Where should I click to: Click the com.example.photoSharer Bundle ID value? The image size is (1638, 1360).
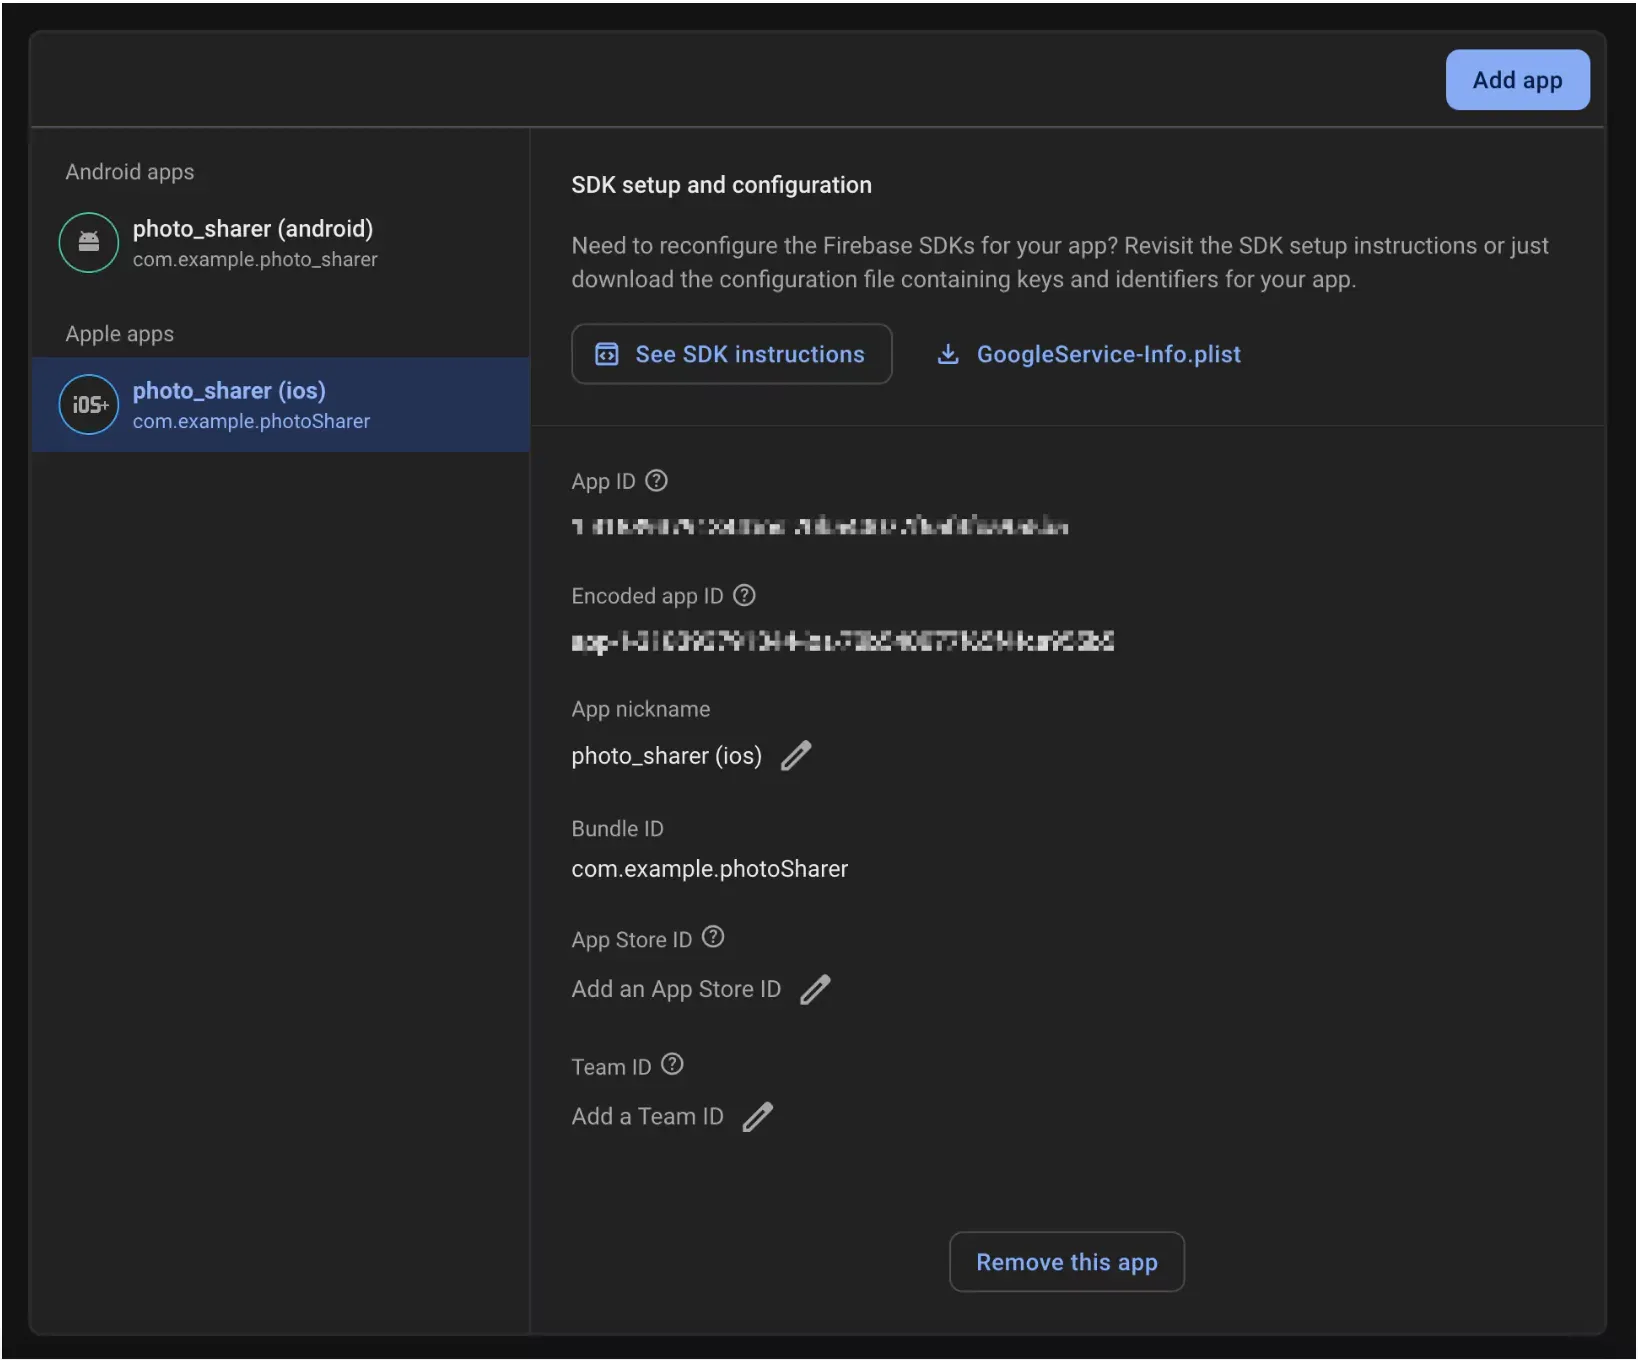tap(709, 869)
